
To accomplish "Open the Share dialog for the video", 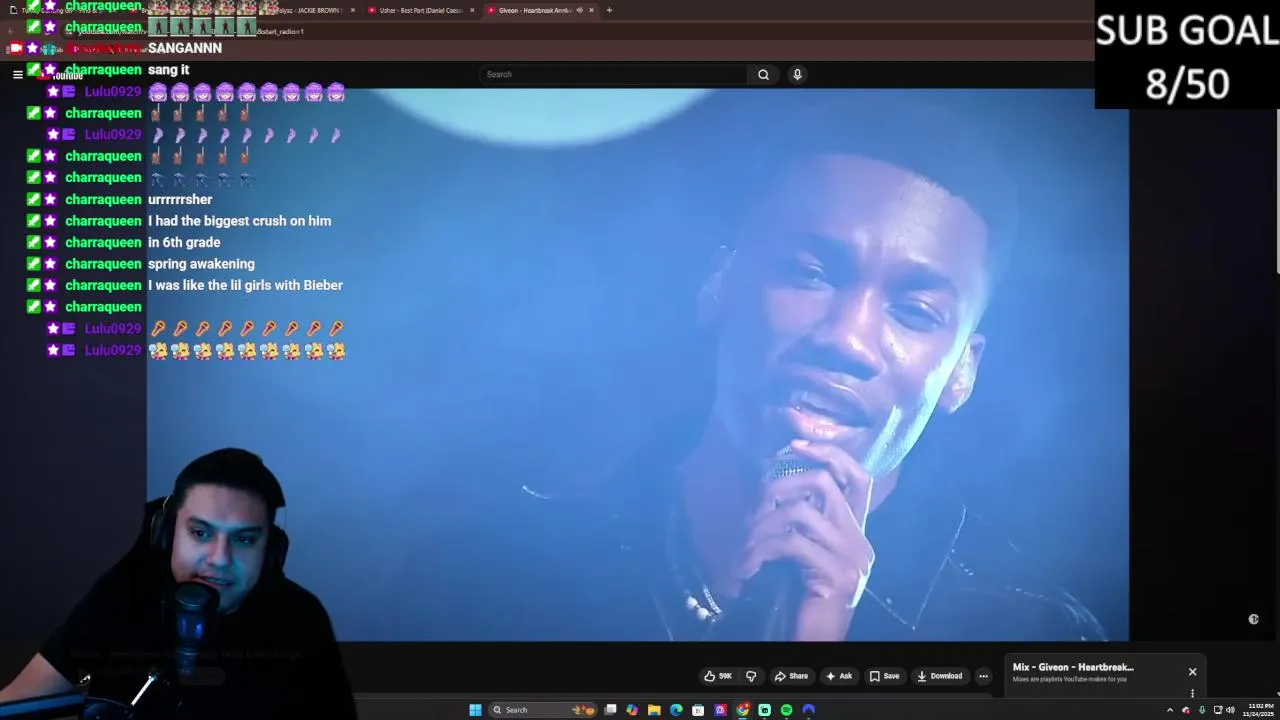I will pos(791,676).
